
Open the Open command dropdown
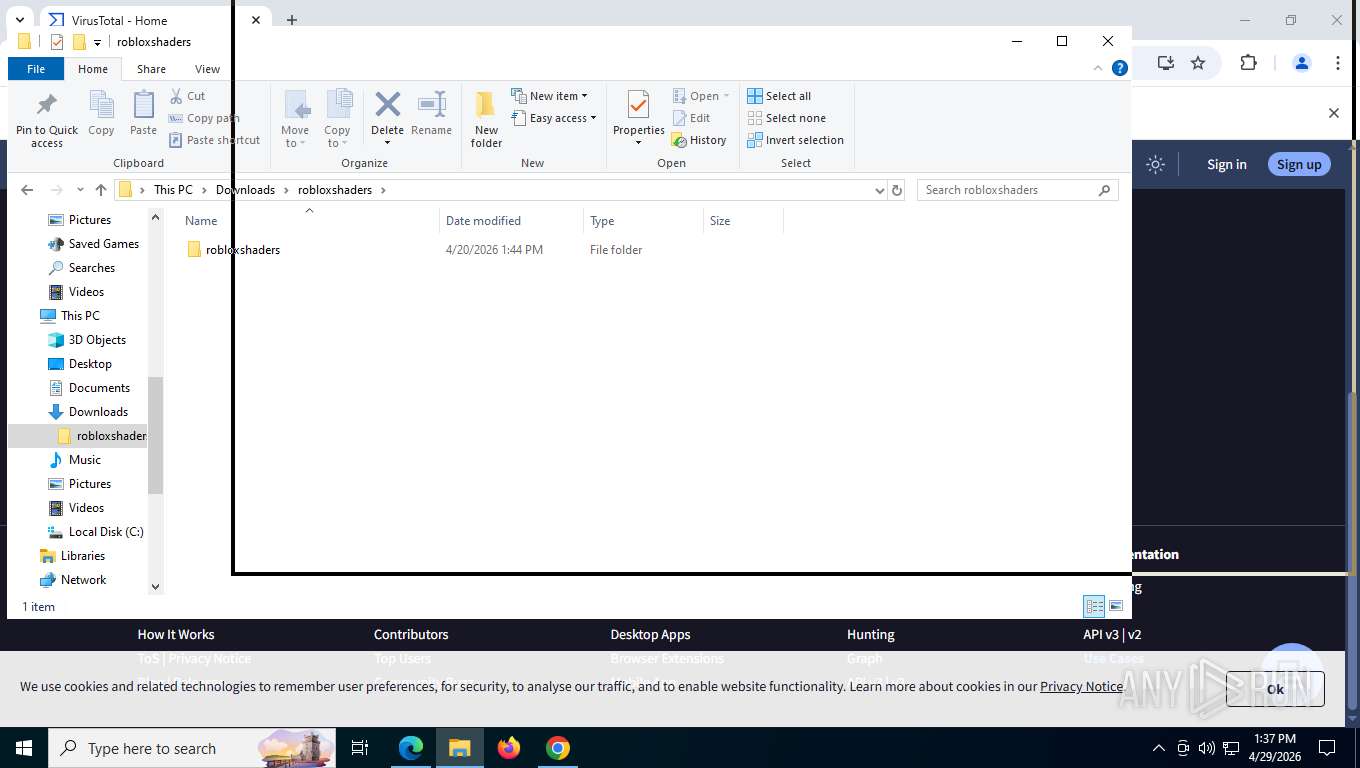[700, 96]
